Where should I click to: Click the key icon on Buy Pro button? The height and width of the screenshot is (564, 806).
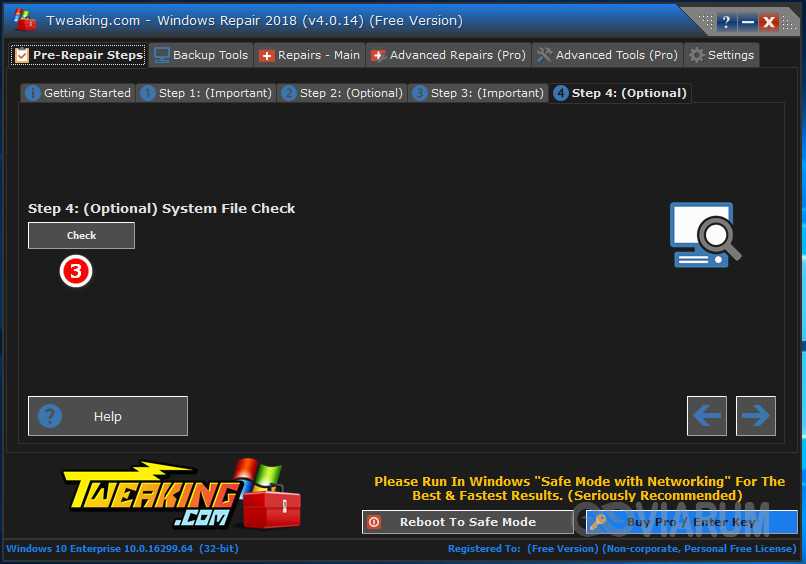(x=599, y=522)
